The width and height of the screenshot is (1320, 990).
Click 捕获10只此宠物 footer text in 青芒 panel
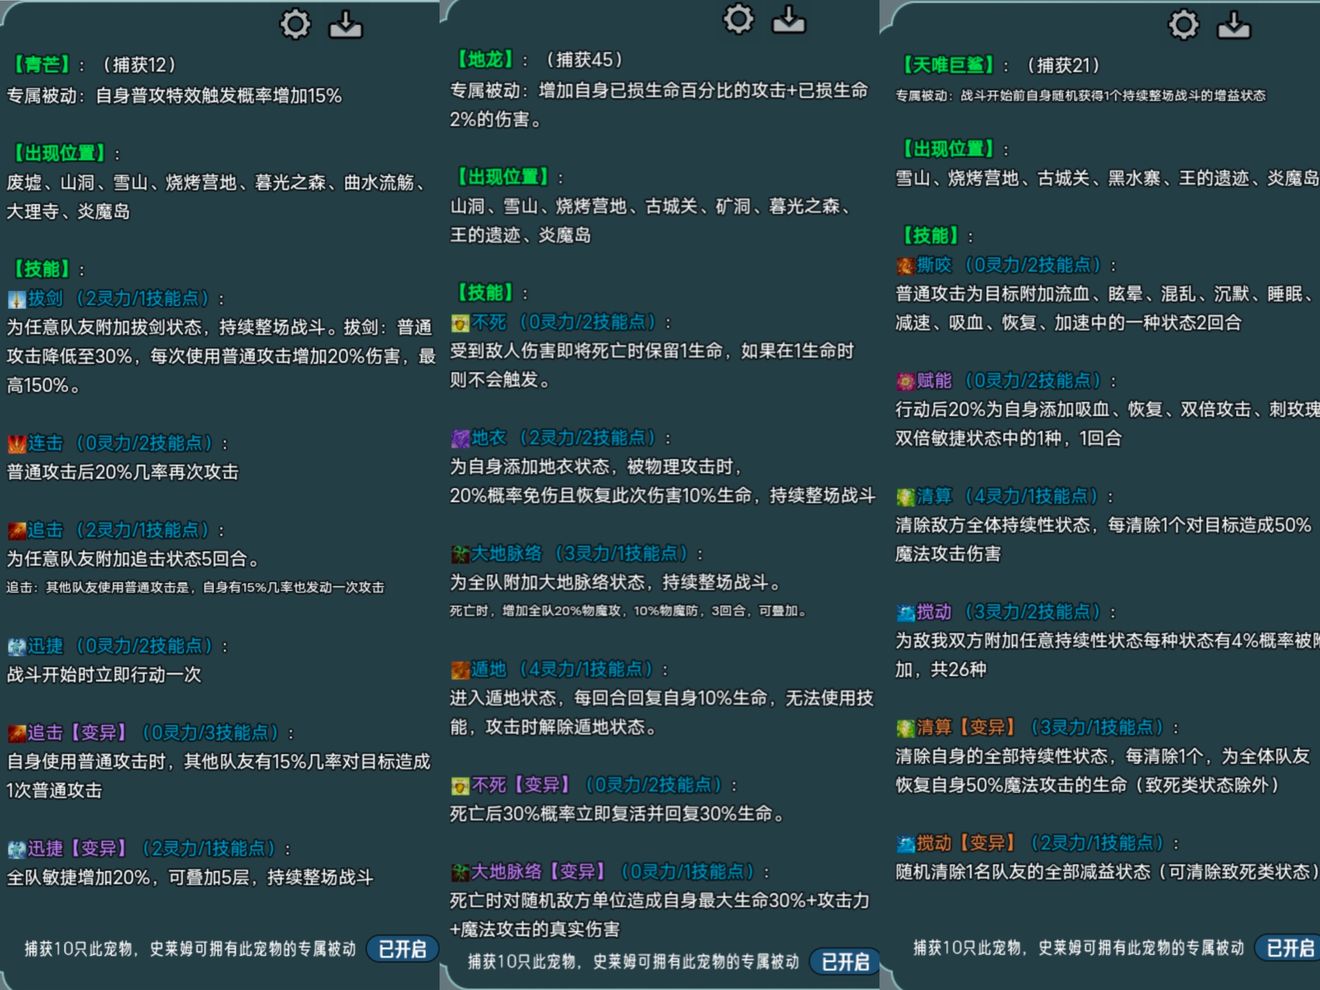point(190,949)
